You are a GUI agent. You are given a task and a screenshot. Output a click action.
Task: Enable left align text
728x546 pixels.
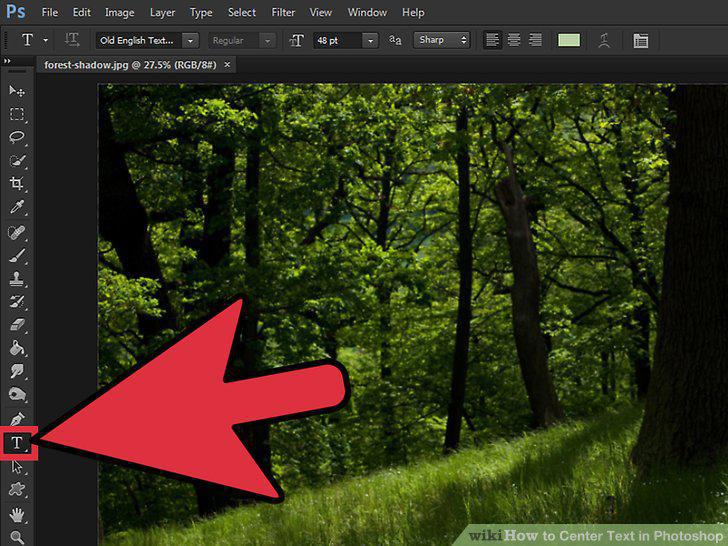492,40
